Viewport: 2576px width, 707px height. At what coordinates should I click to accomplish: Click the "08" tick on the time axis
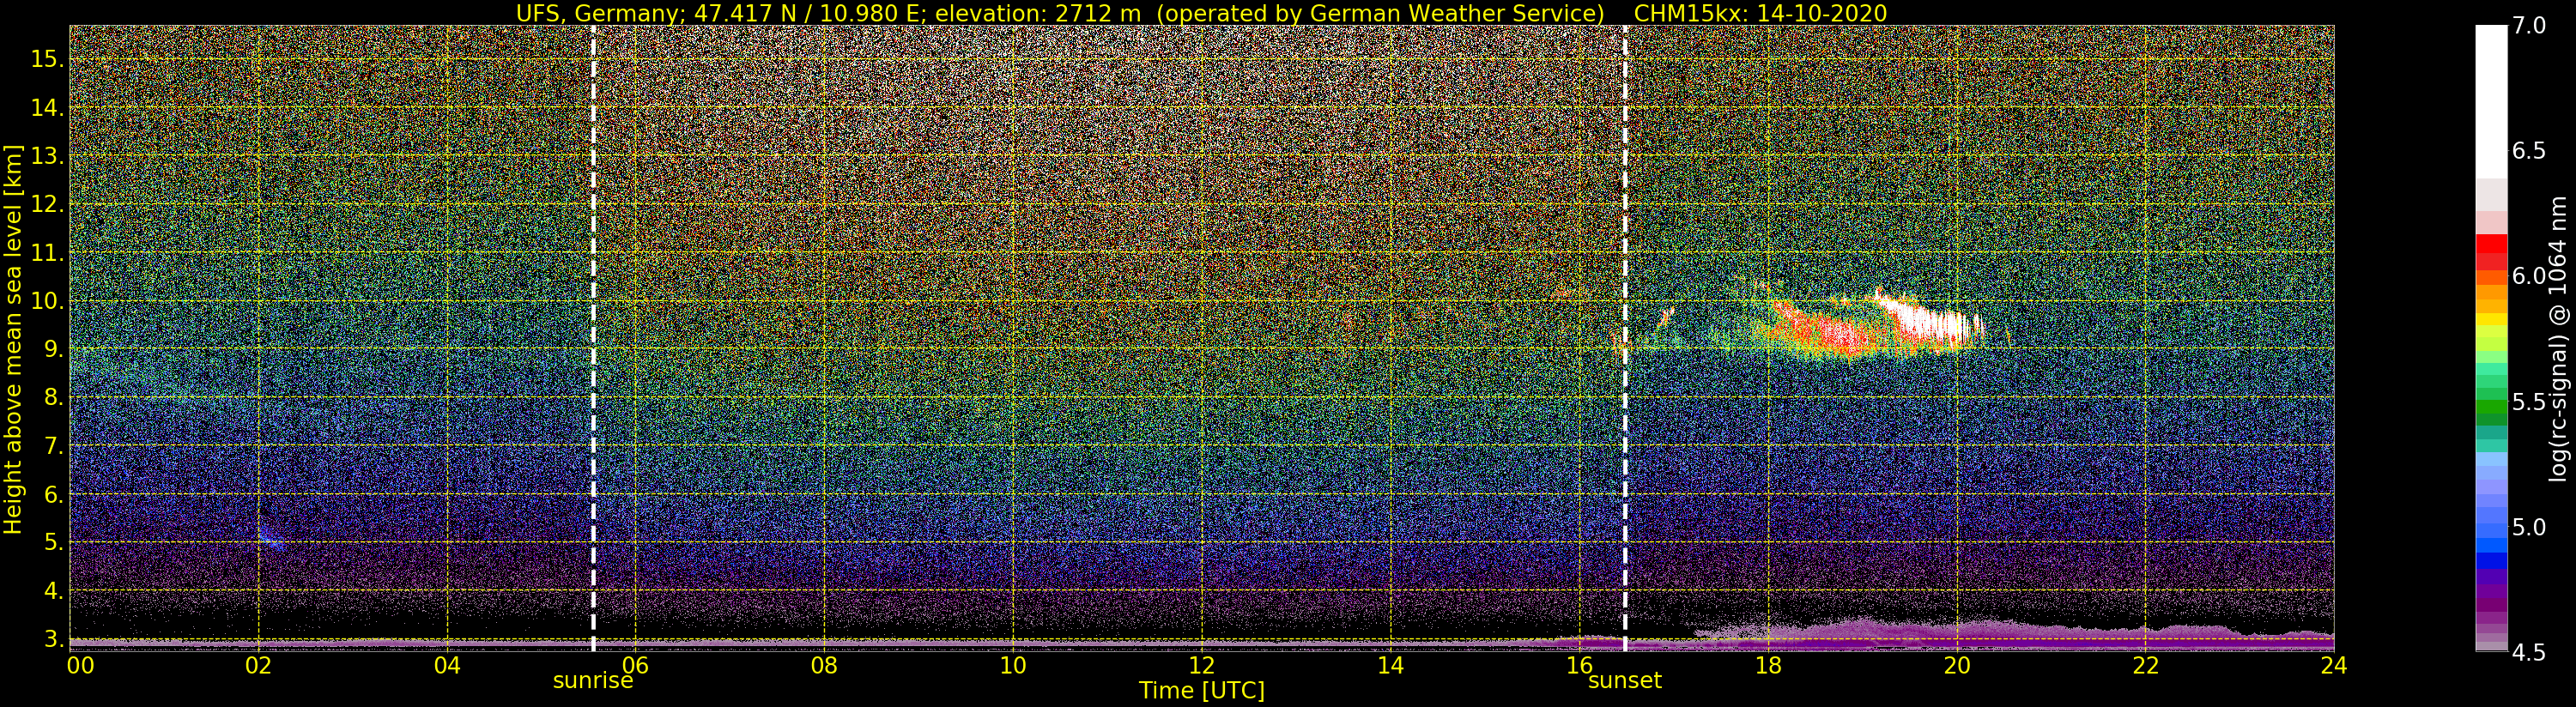(824, 665)
